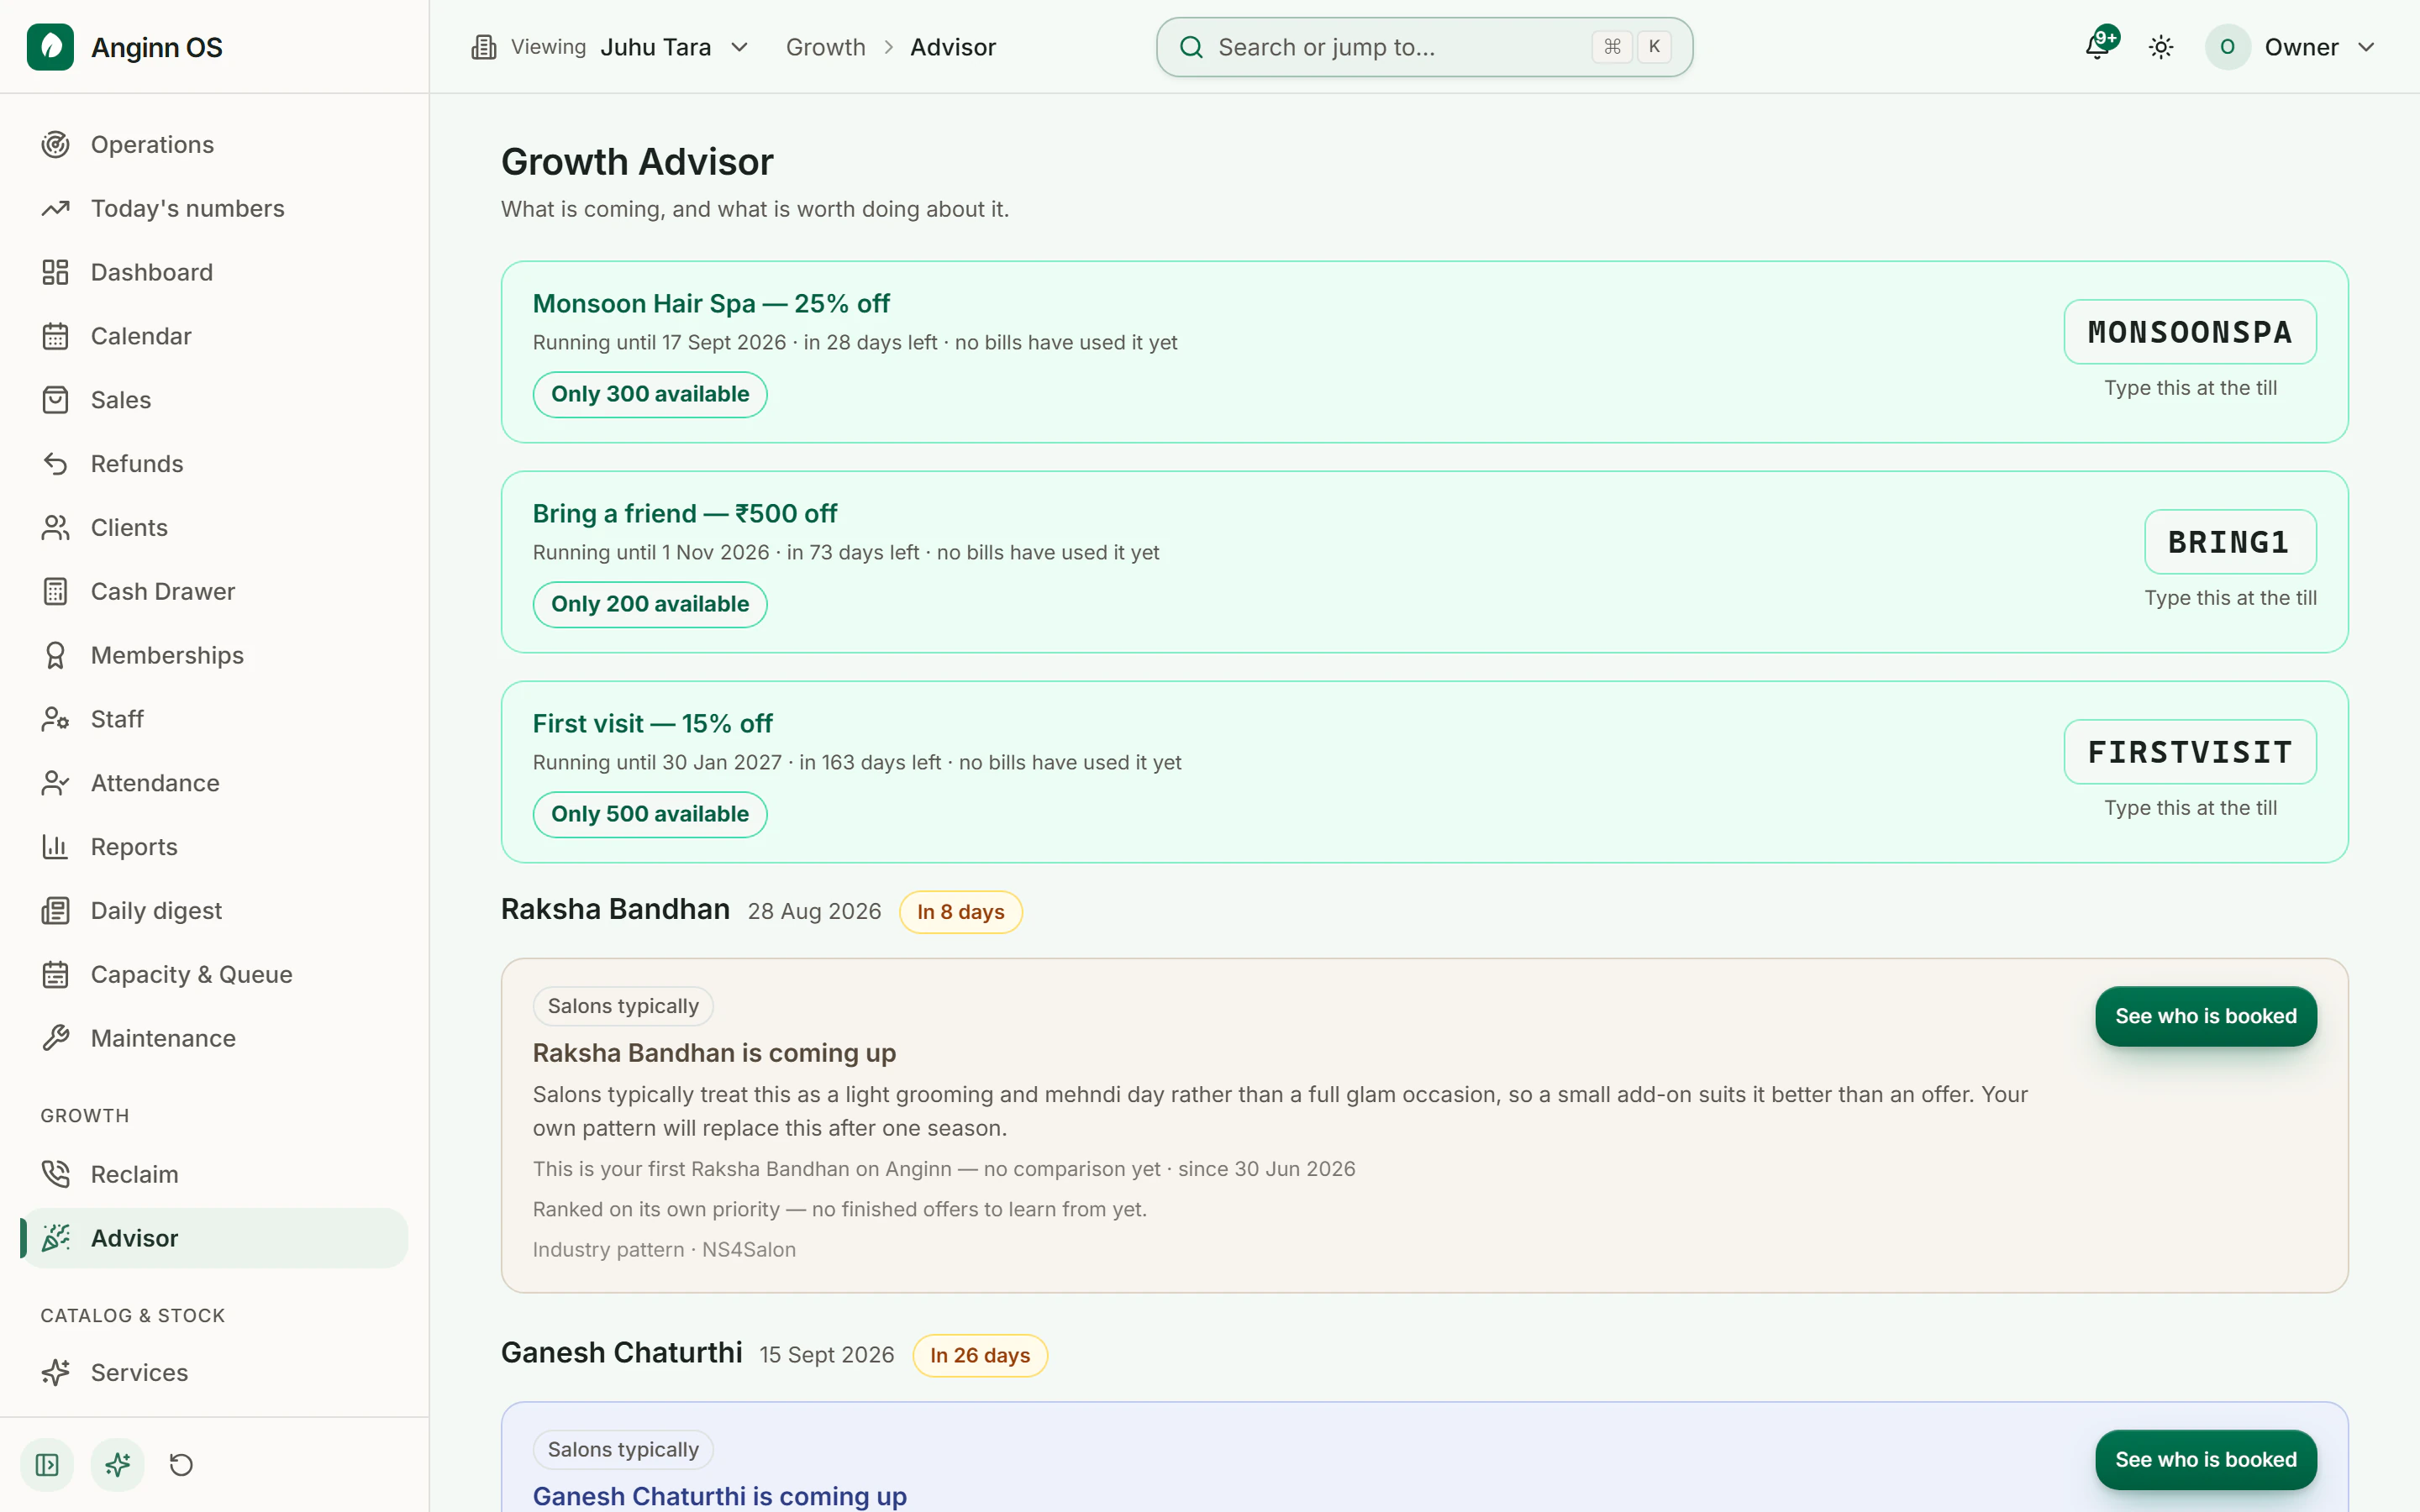Select the Advisor item in Growth section
2420x1512 pixels.
[214, 1238]
